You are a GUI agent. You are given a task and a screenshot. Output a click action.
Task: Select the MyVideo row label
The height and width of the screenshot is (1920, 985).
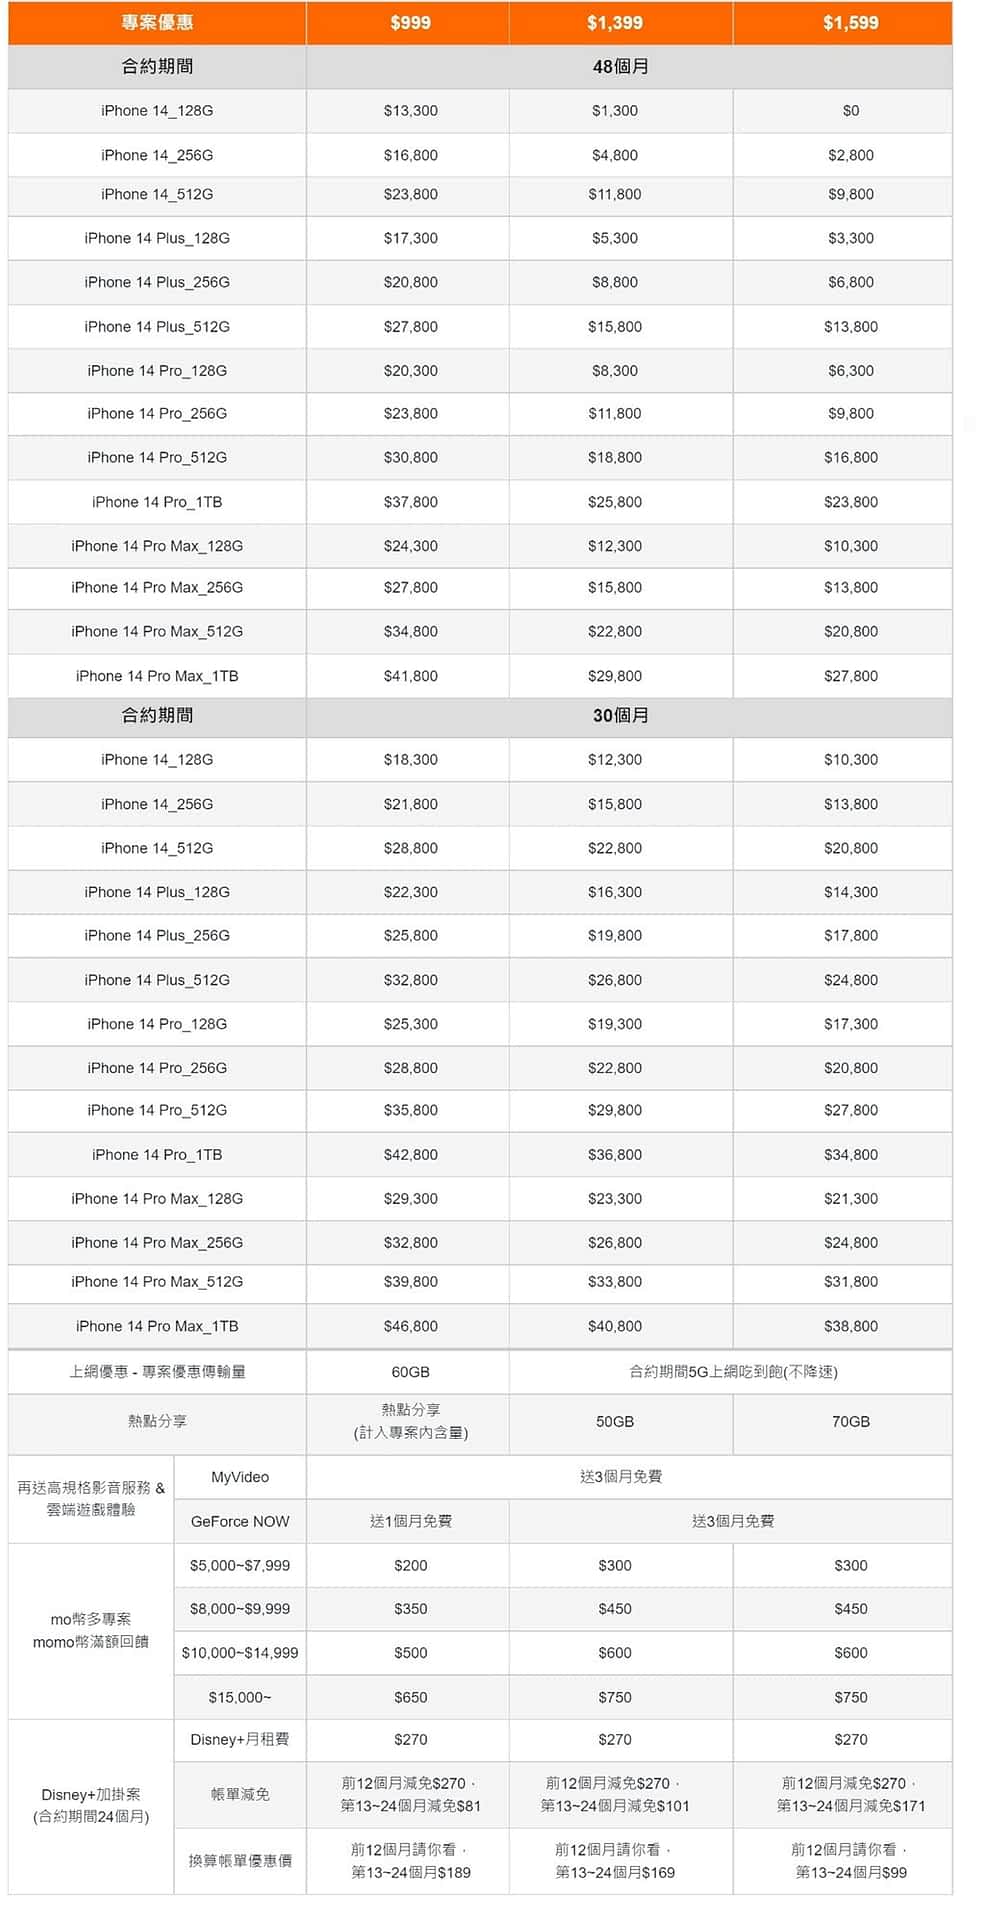[240, 1477]
